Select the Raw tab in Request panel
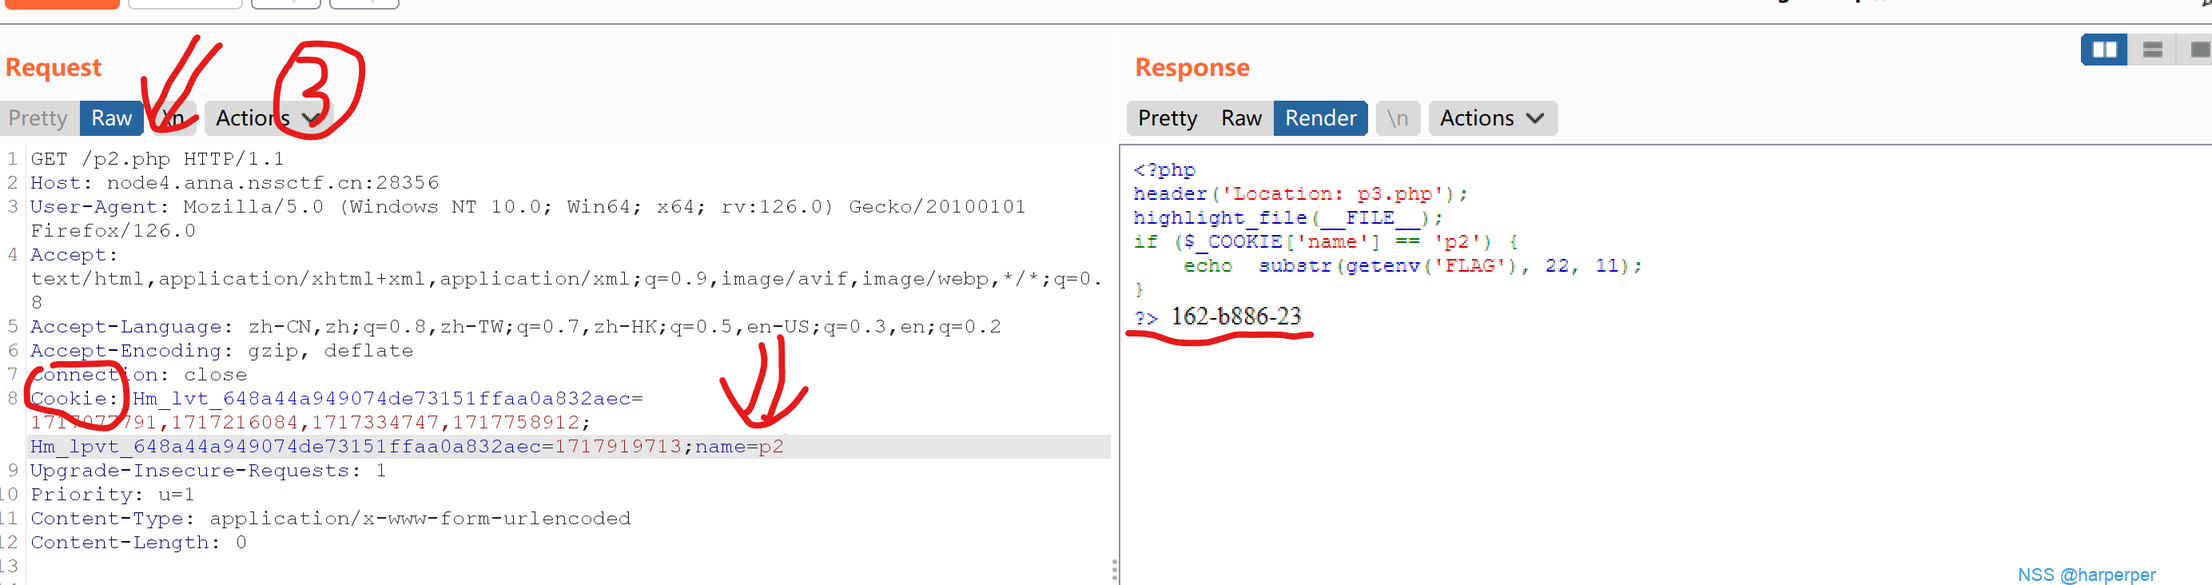2212x585 pixels. [111, 118]
